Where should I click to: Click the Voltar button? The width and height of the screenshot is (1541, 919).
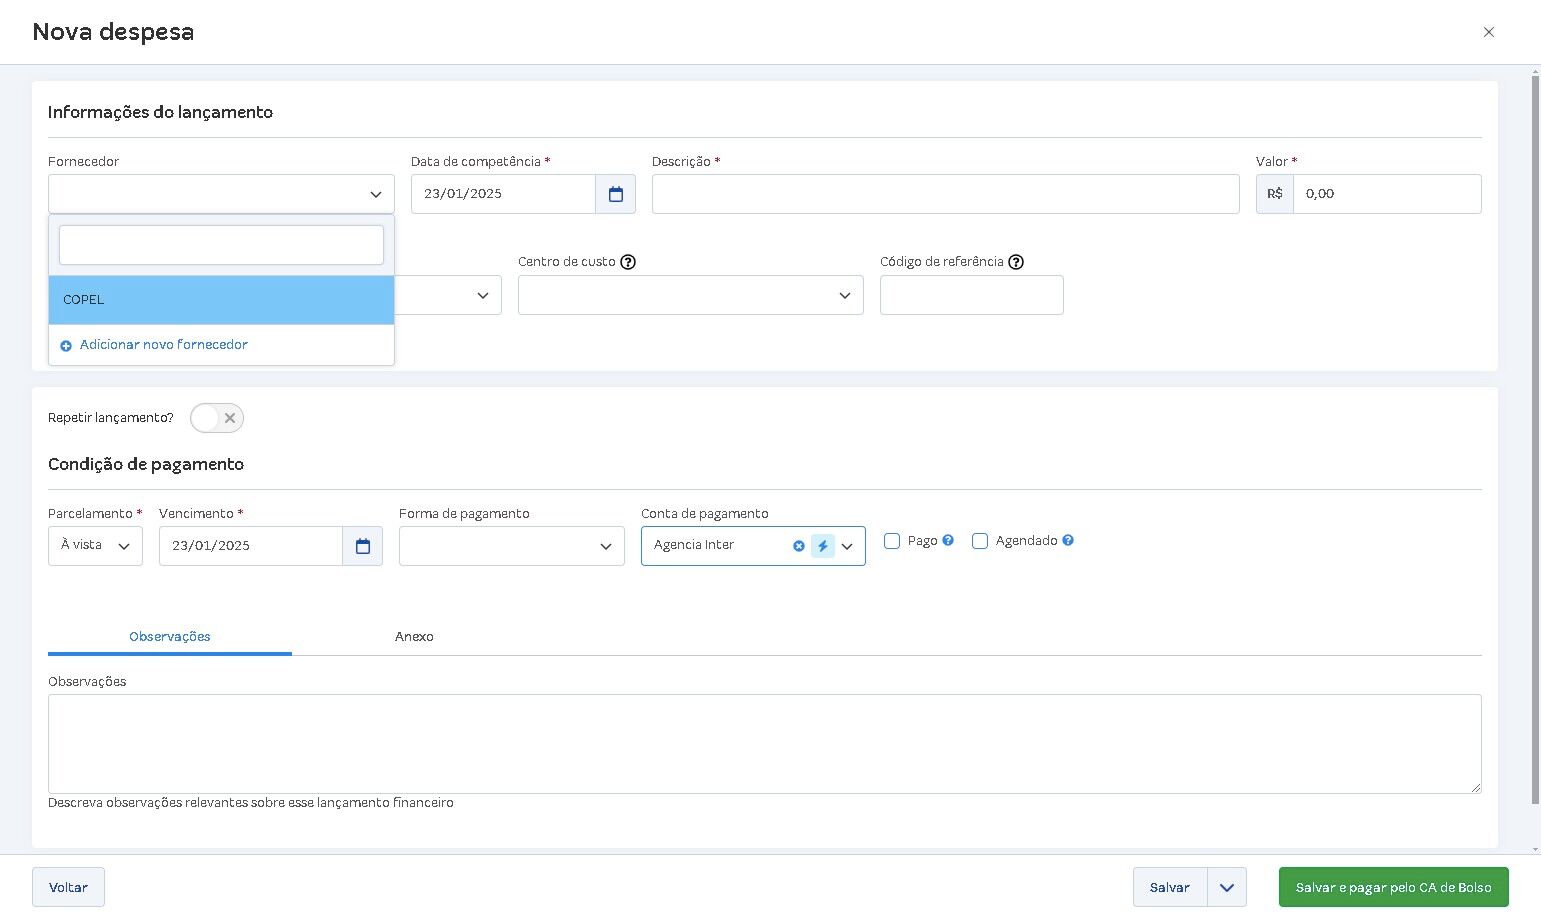(x=68, y=887)
